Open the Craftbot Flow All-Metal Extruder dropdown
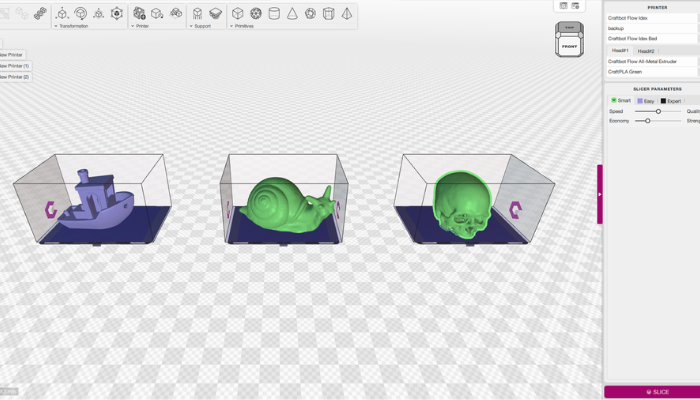700x400 pixels. [653, 61]
